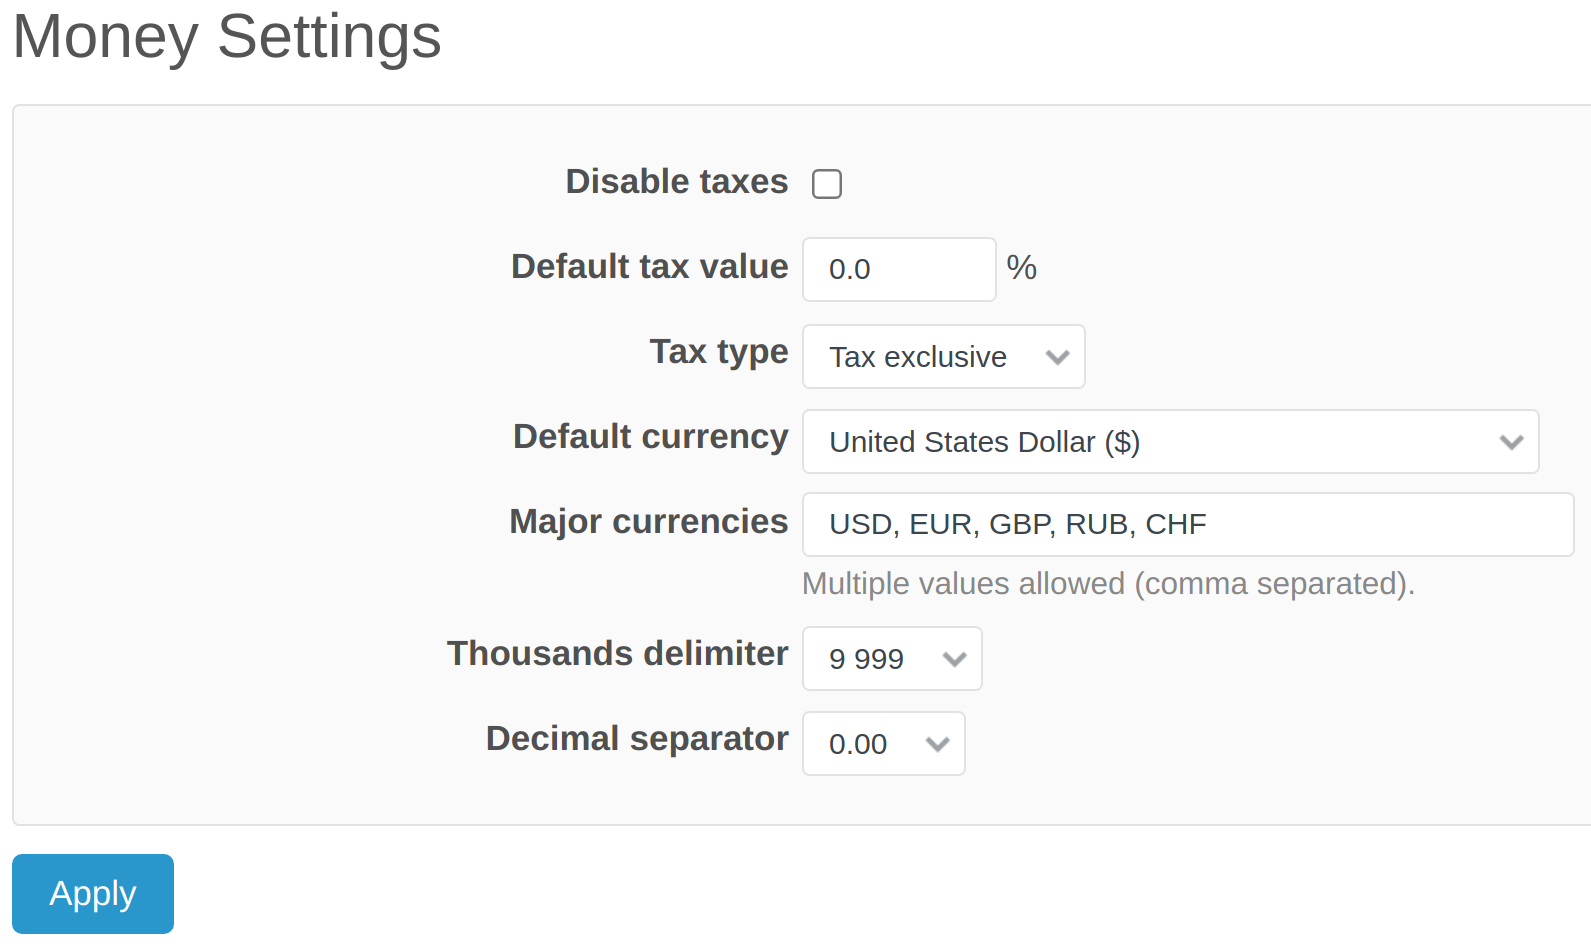Open the Default currency dropdown
This screenshot has height=944, width=1591.
point(1170,441)
